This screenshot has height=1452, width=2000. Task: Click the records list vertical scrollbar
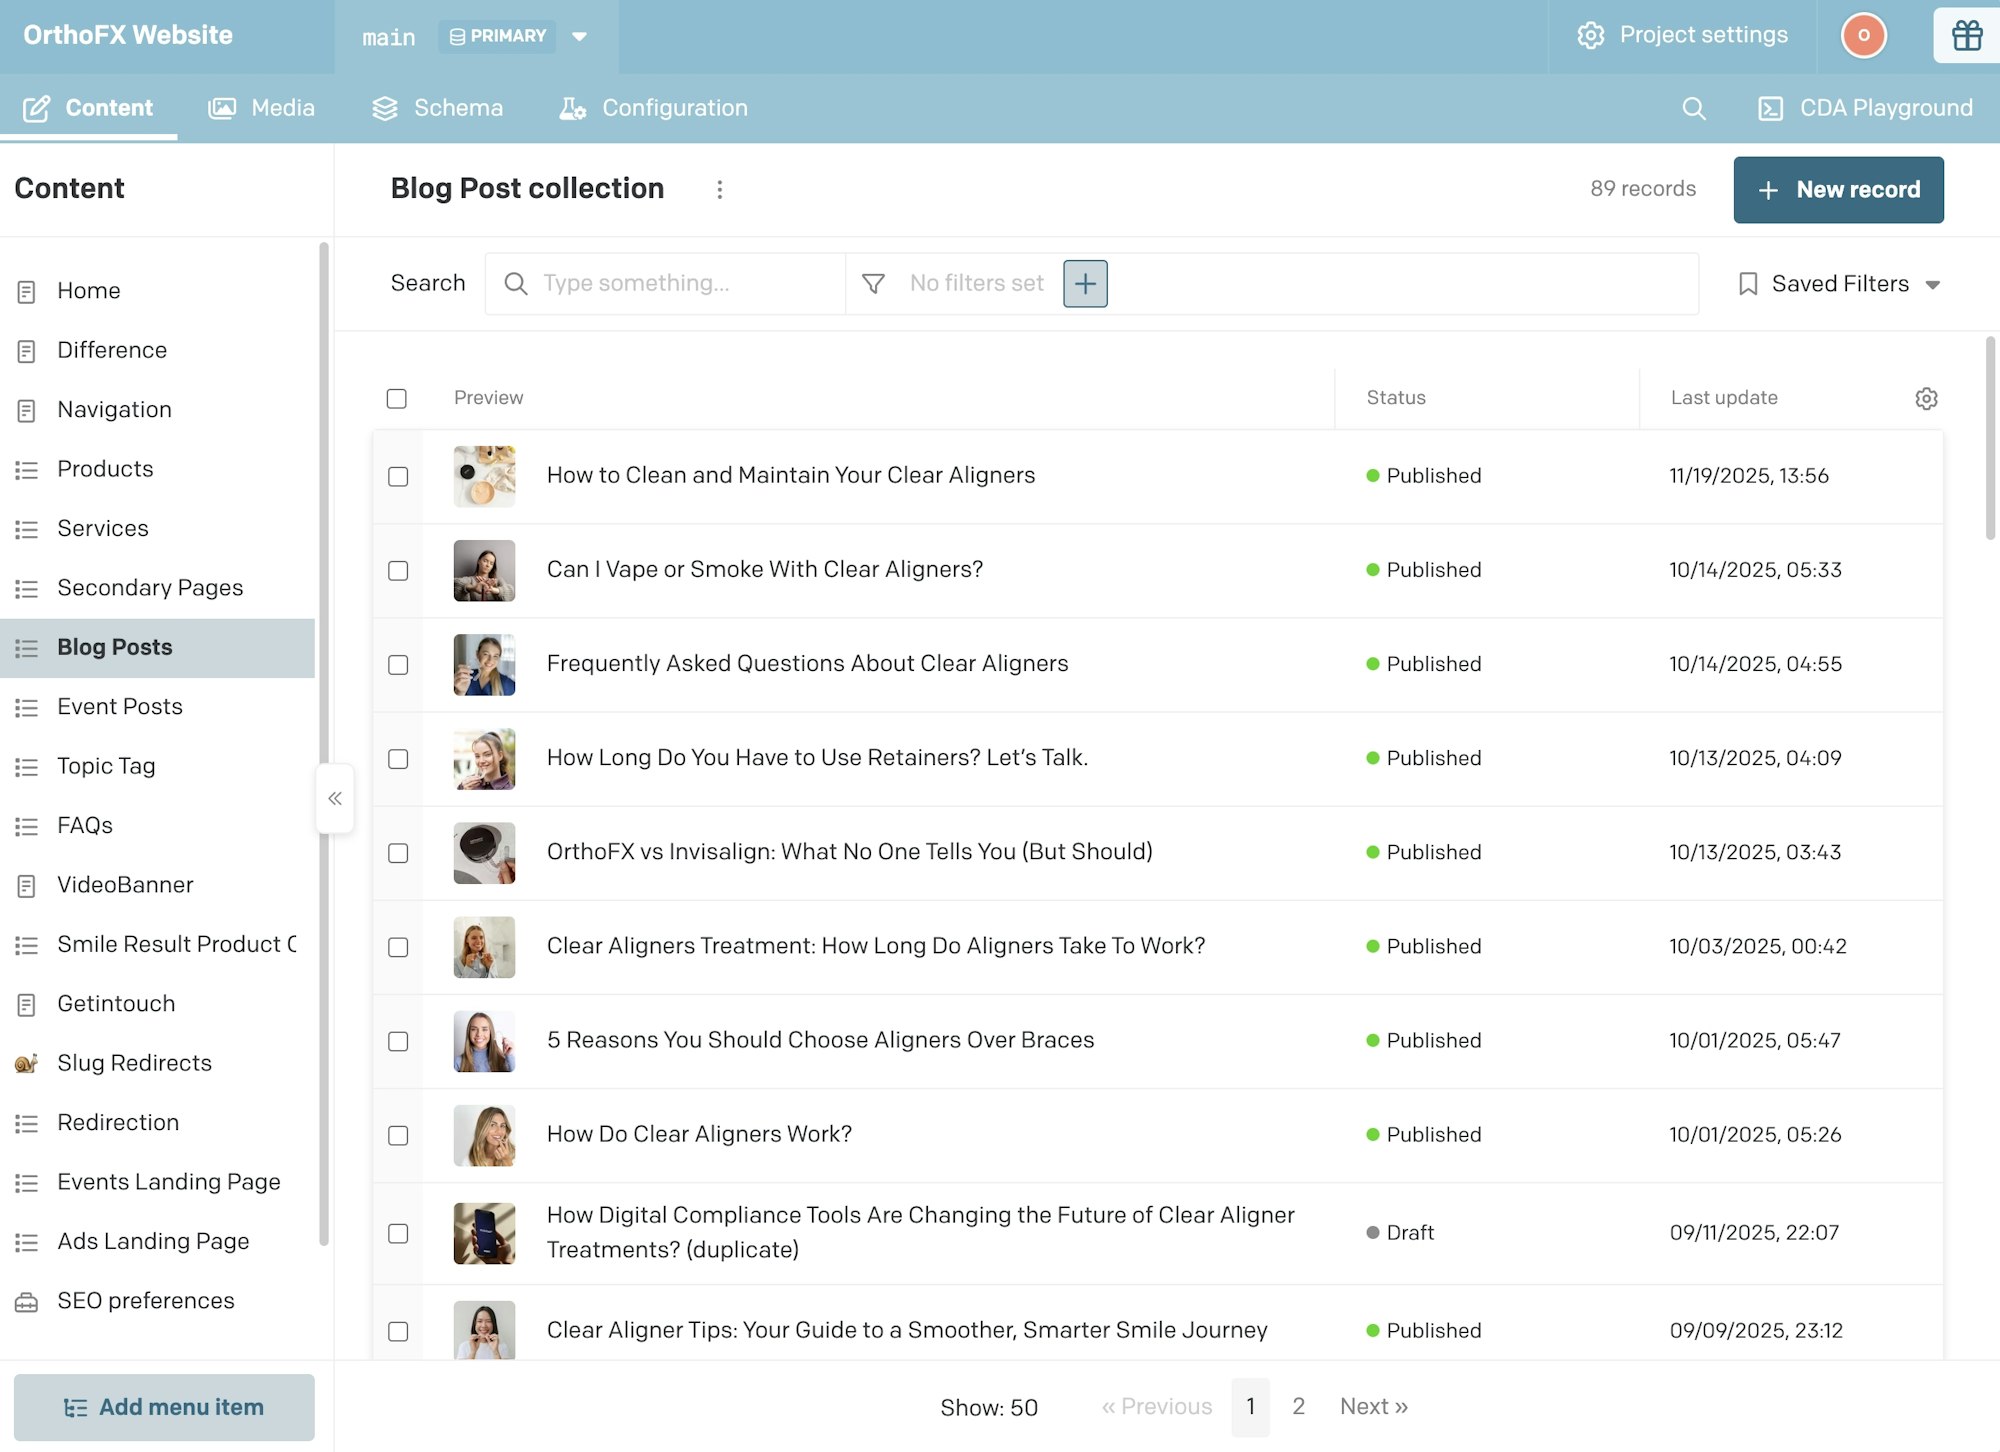point(1989,440)
